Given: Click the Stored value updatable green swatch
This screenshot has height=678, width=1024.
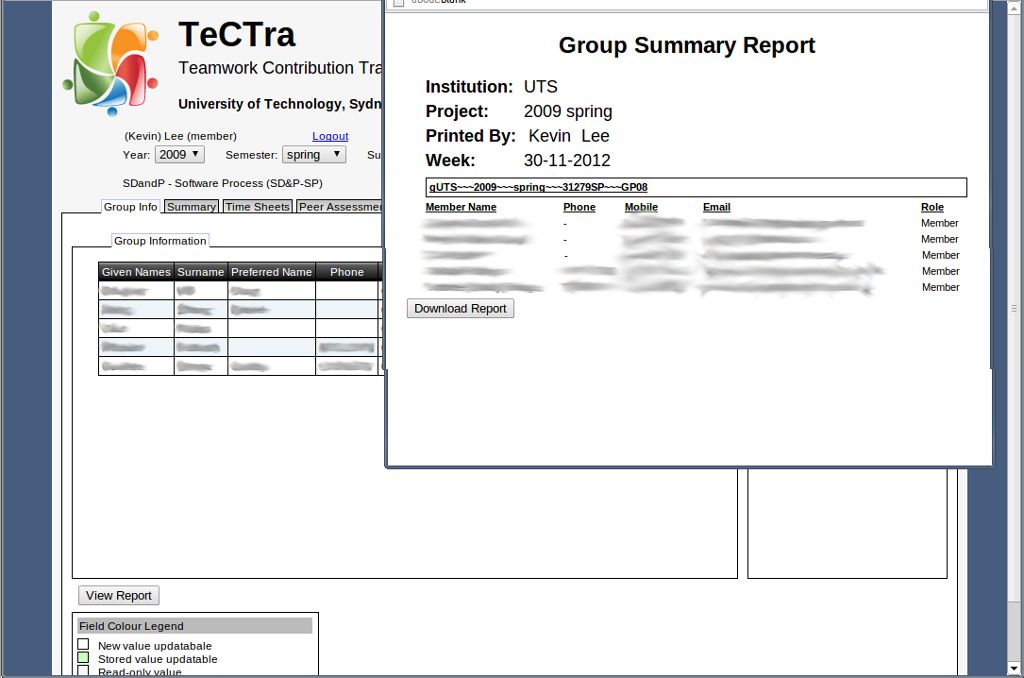Looking at the screenshot, I should 84,657.
